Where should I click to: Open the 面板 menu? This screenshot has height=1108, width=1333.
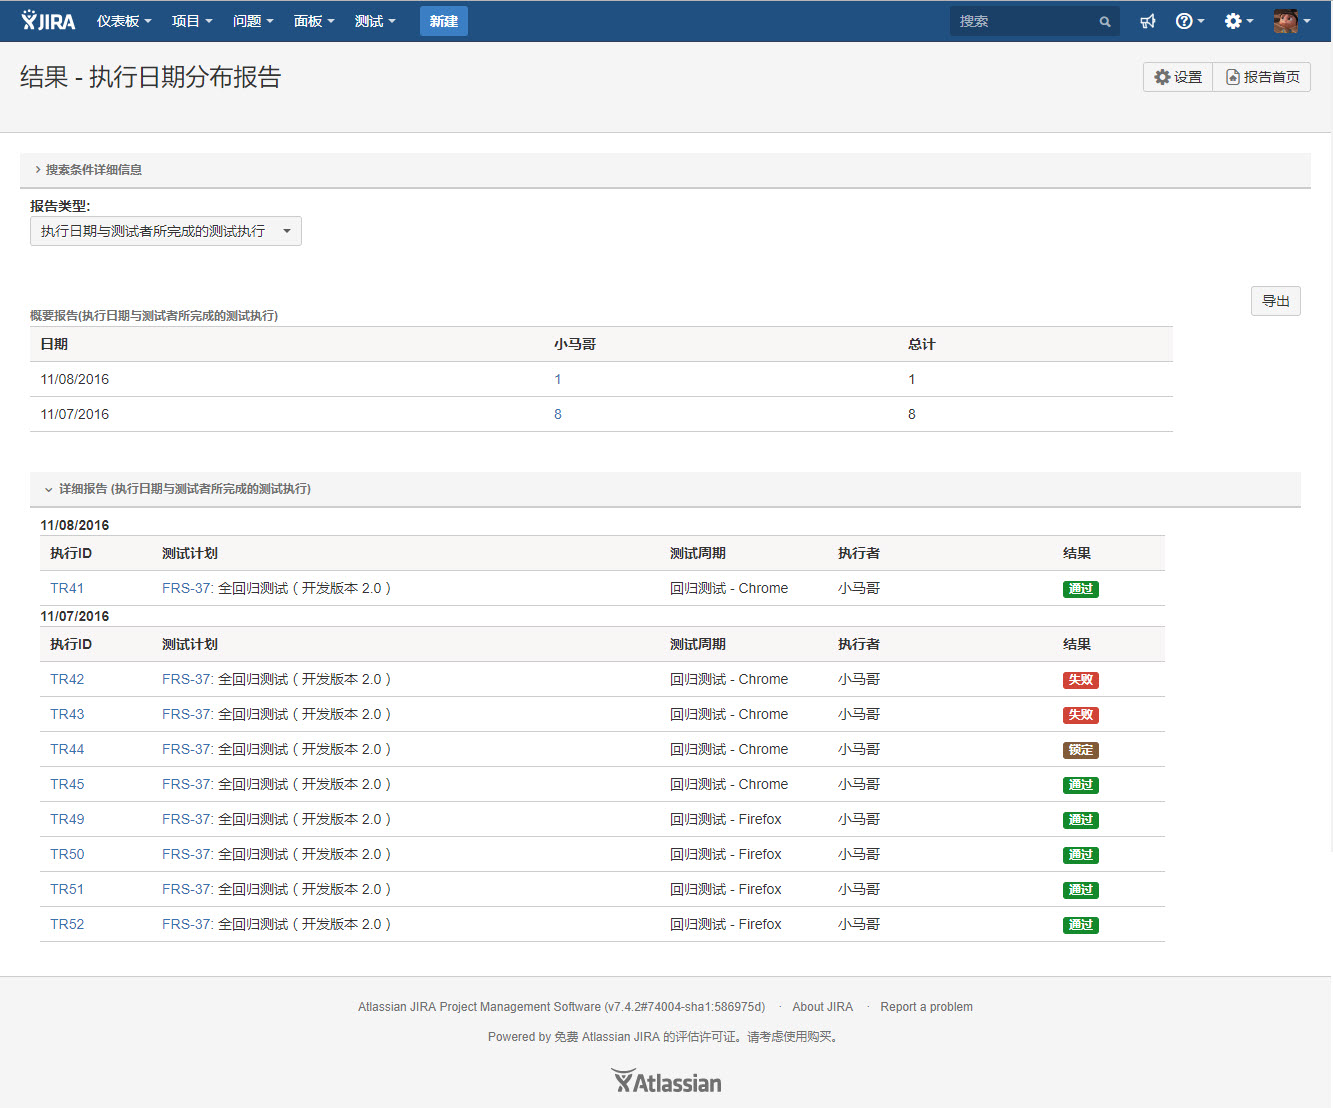(314, 21)
